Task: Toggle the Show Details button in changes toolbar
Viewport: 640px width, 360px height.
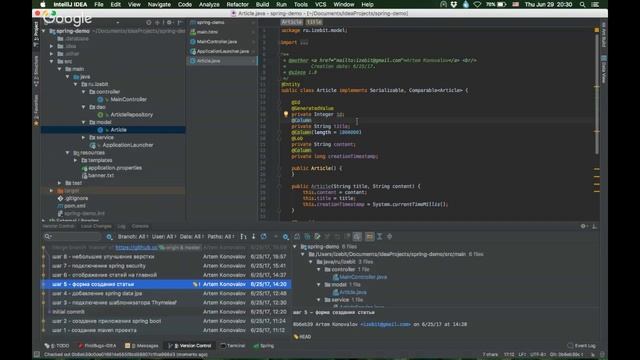Action: click(357, 236)
